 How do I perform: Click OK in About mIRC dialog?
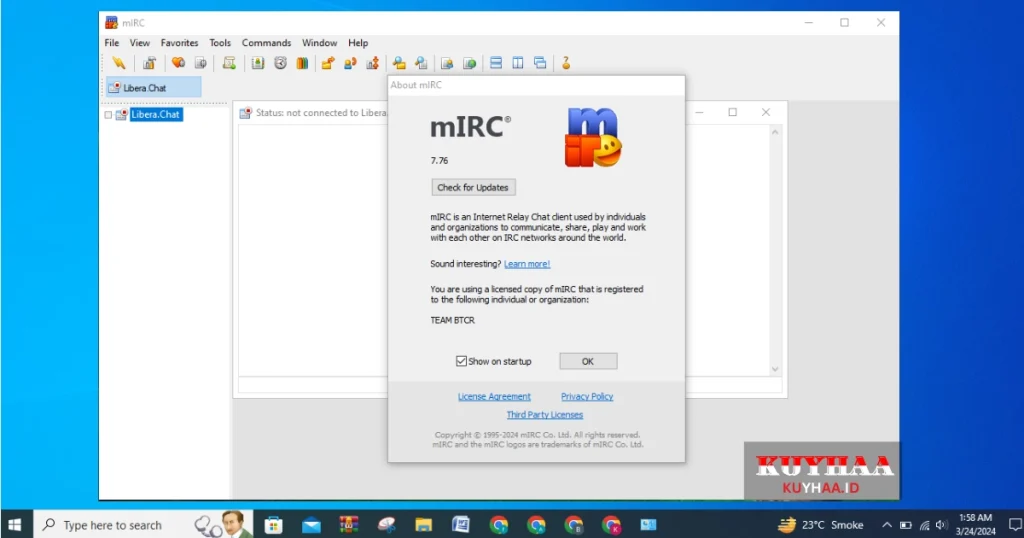point(588,361)
